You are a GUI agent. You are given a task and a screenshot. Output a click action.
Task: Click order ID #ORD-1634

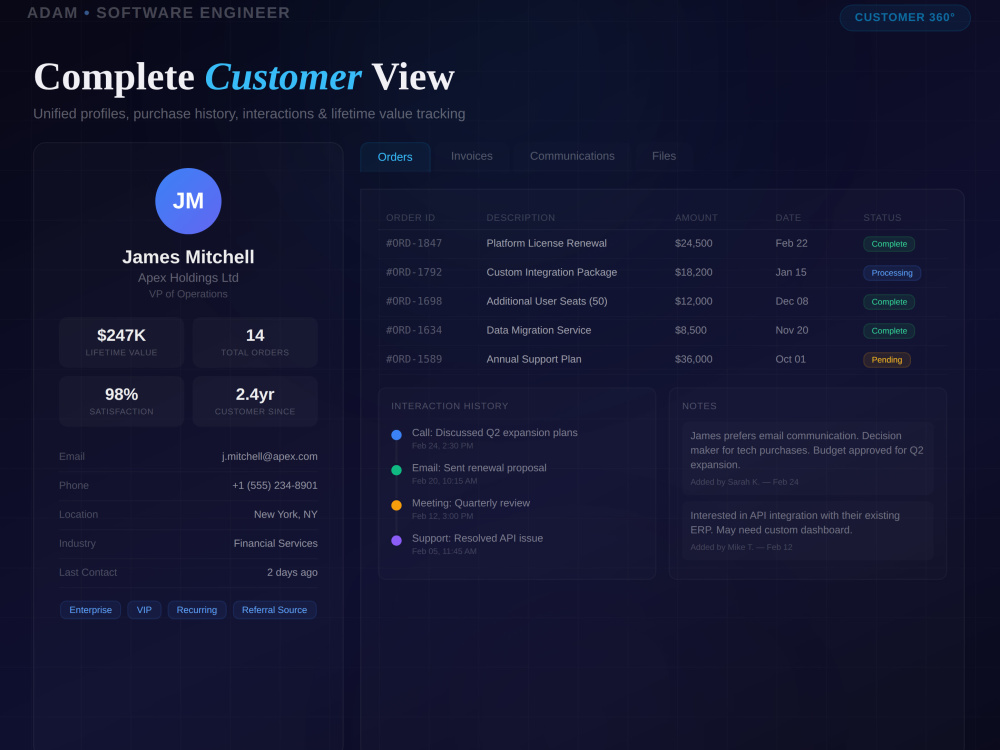414,330
